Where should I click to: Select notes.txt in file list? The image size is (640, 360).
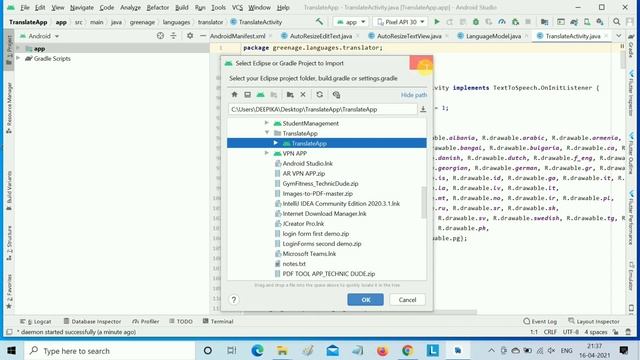point(294,264)
